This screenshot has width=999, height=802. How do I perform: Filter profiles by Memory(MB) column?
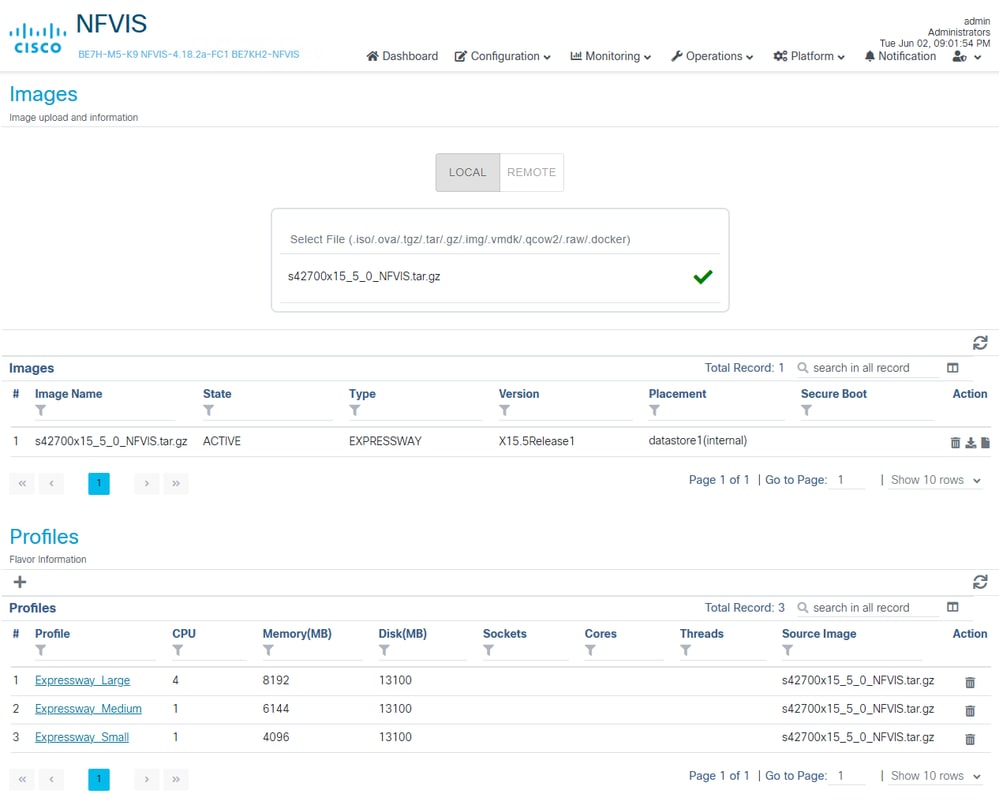coord(268,650)
